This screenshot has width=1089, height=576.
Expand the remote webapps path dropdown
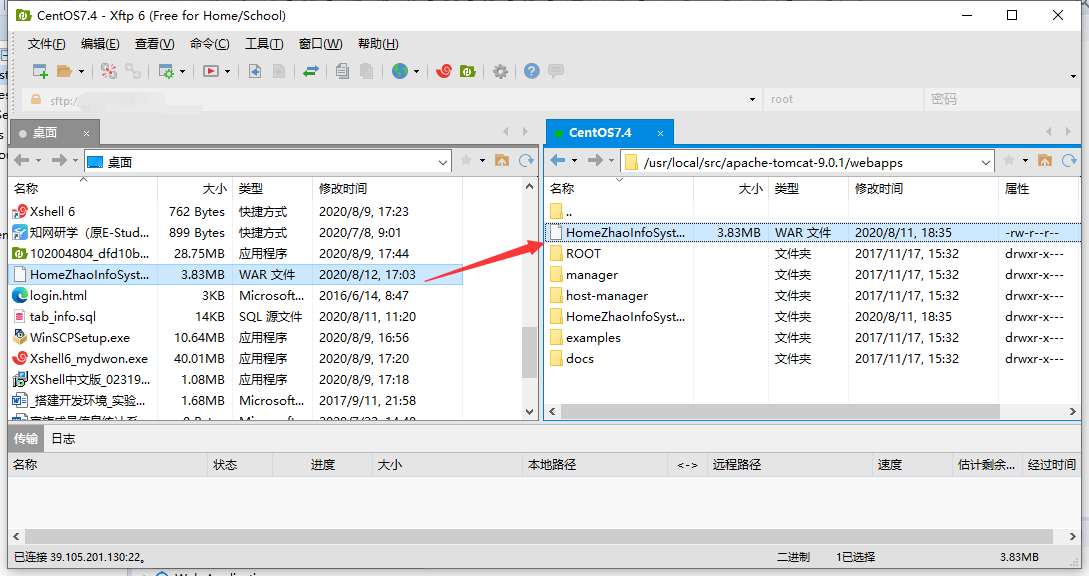point(986,163)
